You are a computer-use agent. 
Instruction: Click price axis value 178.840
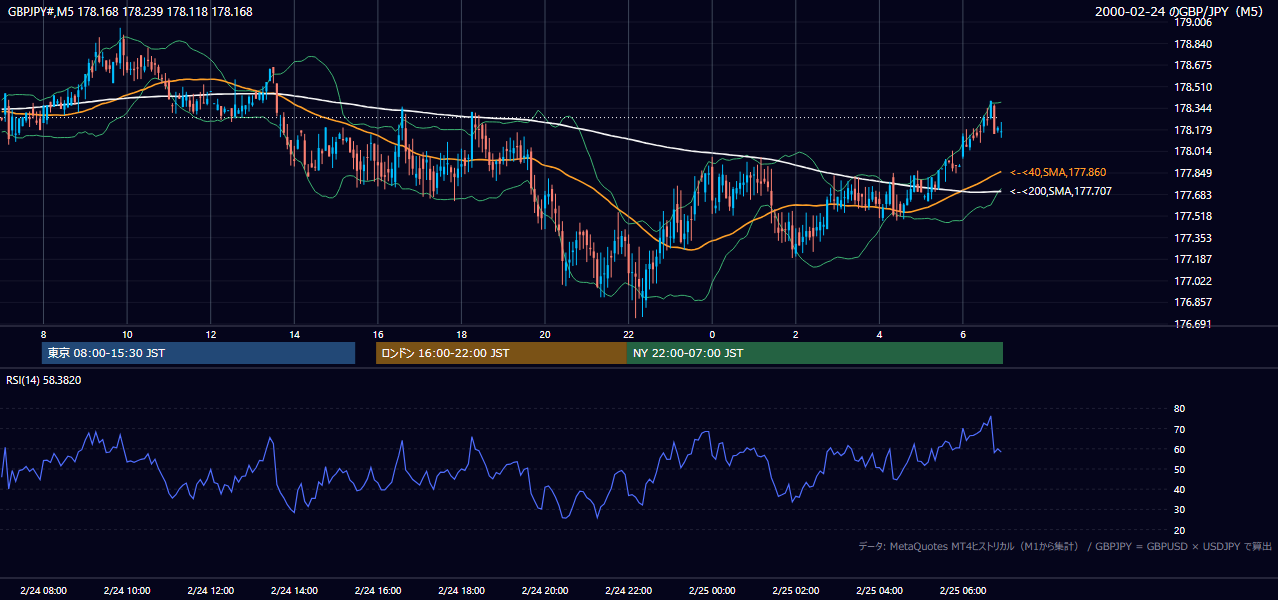1193,44
